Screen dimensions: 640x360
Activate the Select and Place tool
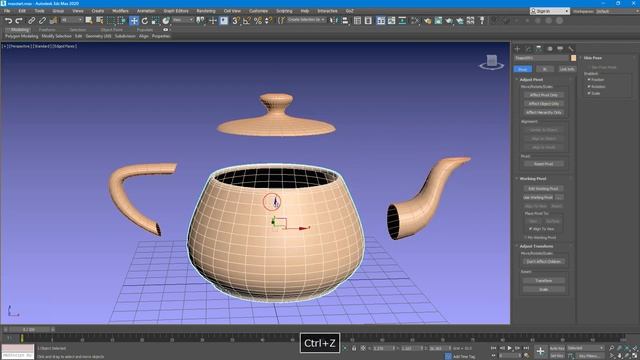click(166, 20)
